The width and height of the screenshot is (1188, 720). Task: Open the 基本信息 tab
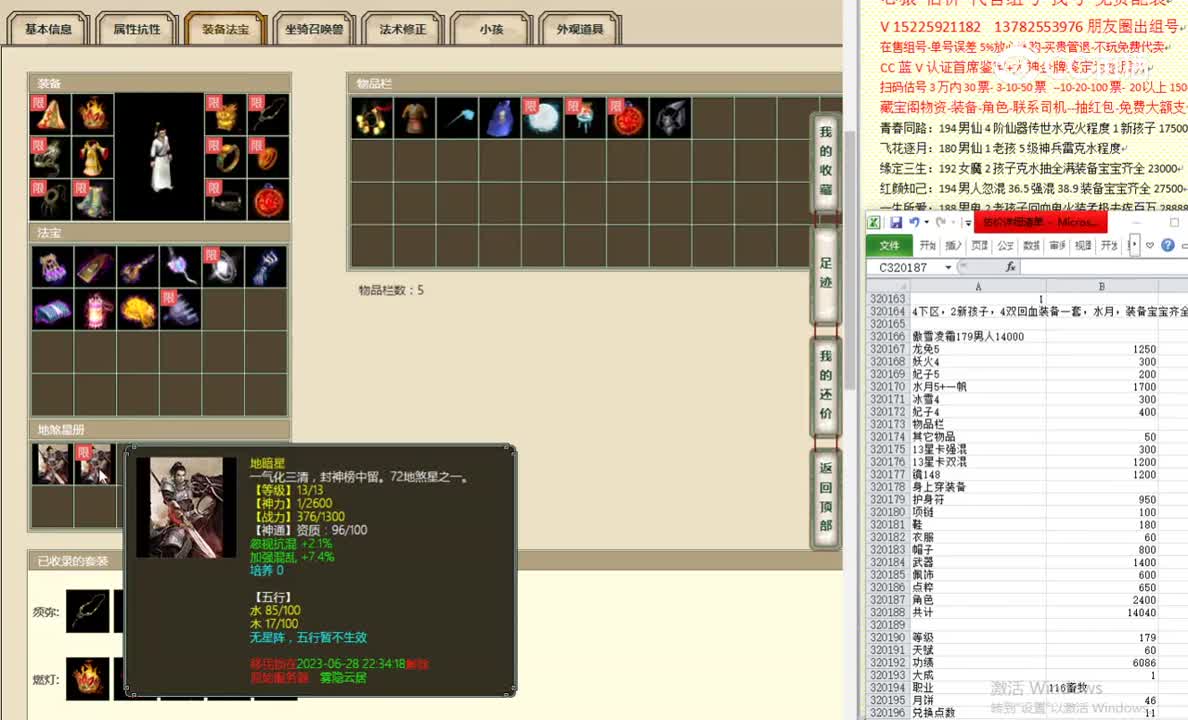pos(48,29)
